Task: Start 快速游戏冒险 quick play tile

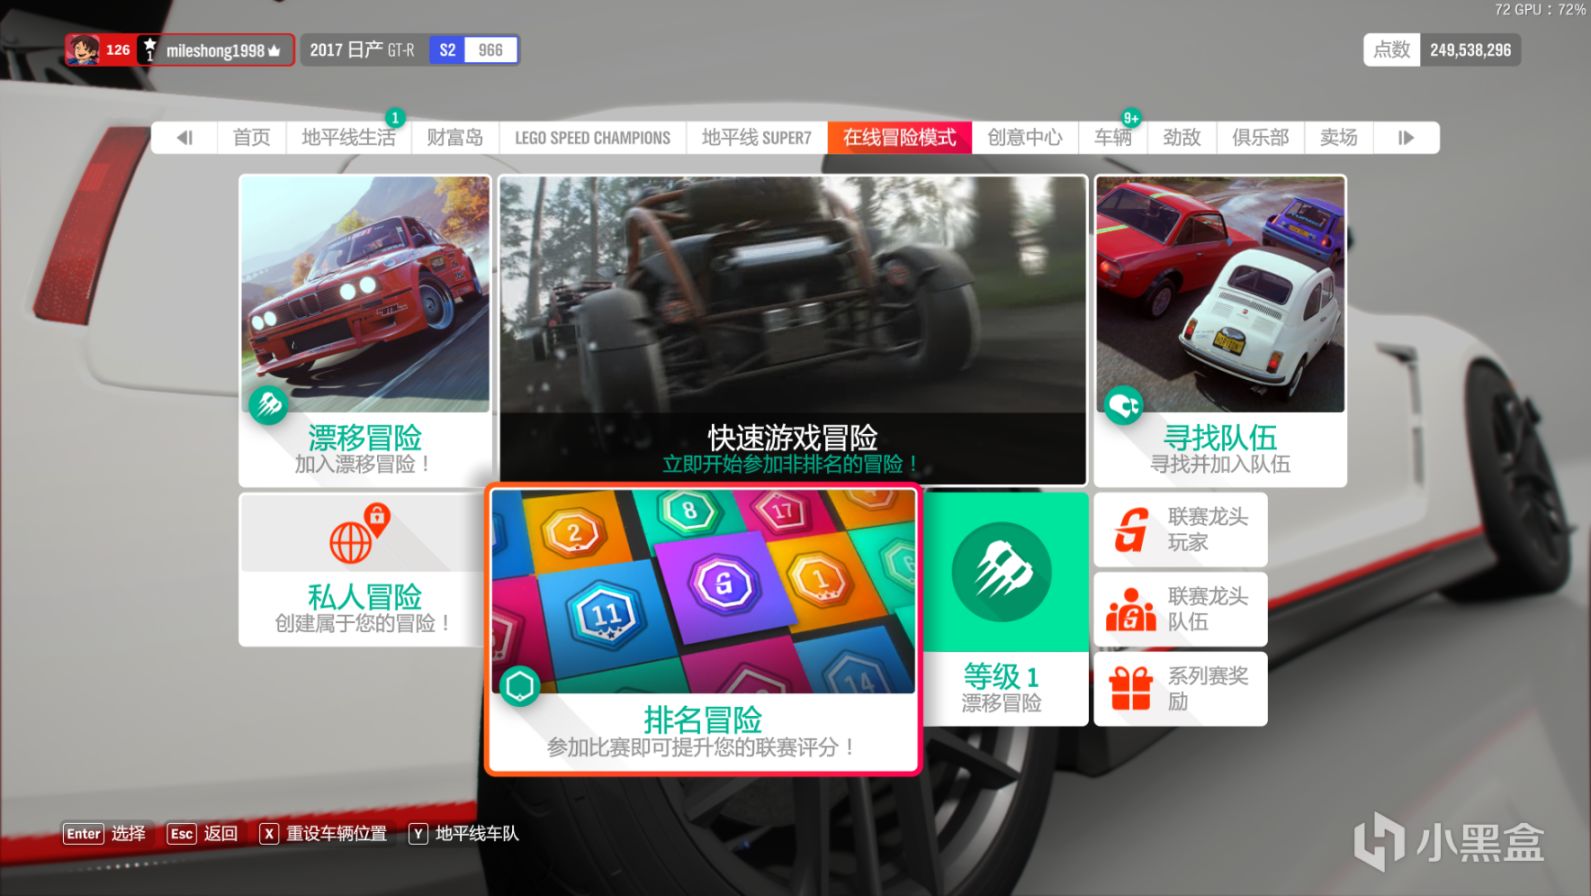Action: (792, 331)
